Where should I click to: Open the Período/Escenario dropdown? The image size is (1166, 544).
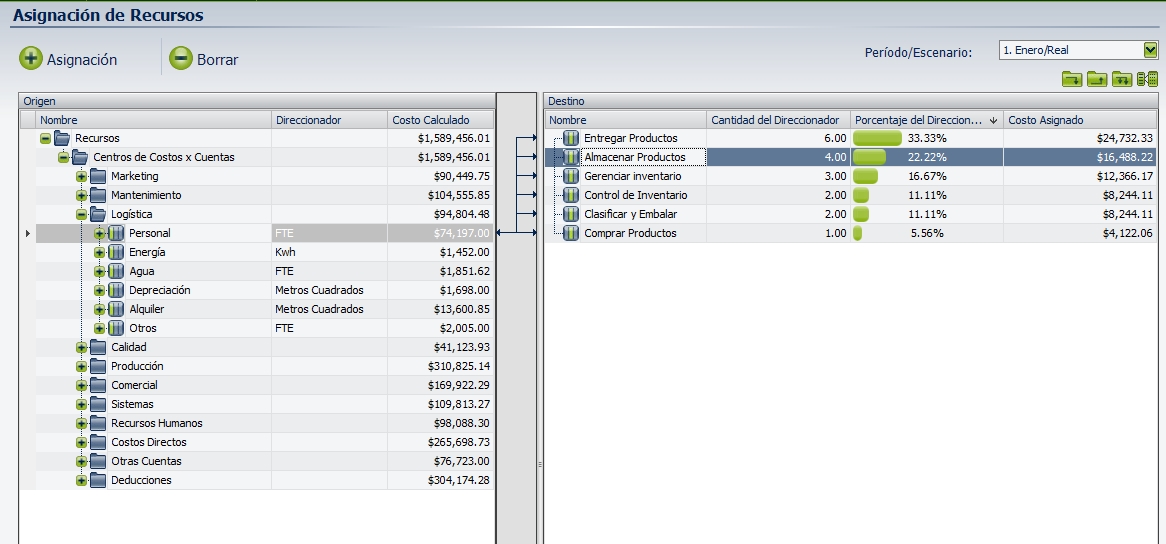(1150, 50)
